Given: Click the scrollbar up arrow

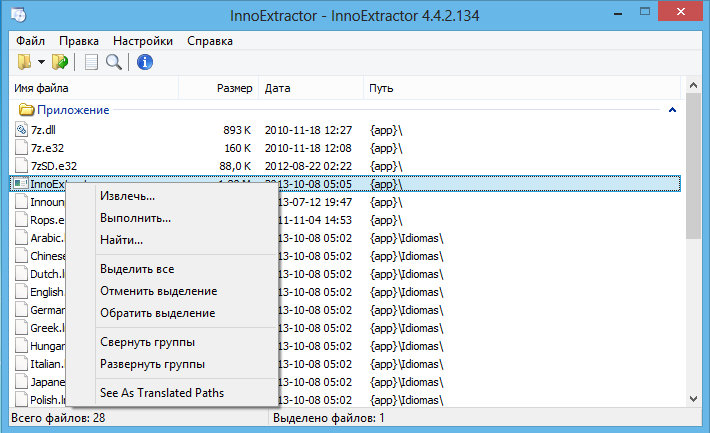Looking at the screenshot, I should pos(693,85).
